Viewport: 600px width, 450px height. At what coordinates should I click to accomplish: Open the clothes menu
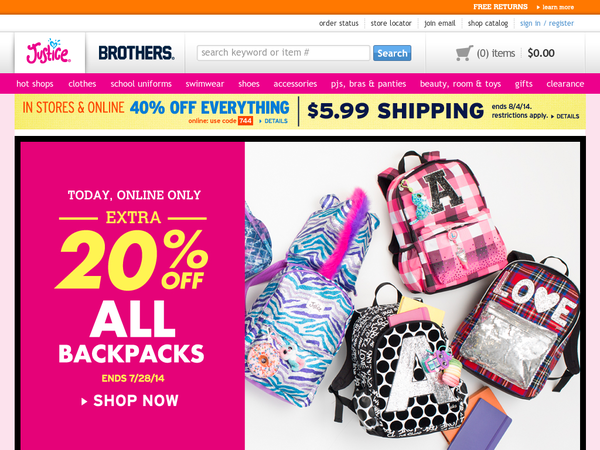point(82,84)
